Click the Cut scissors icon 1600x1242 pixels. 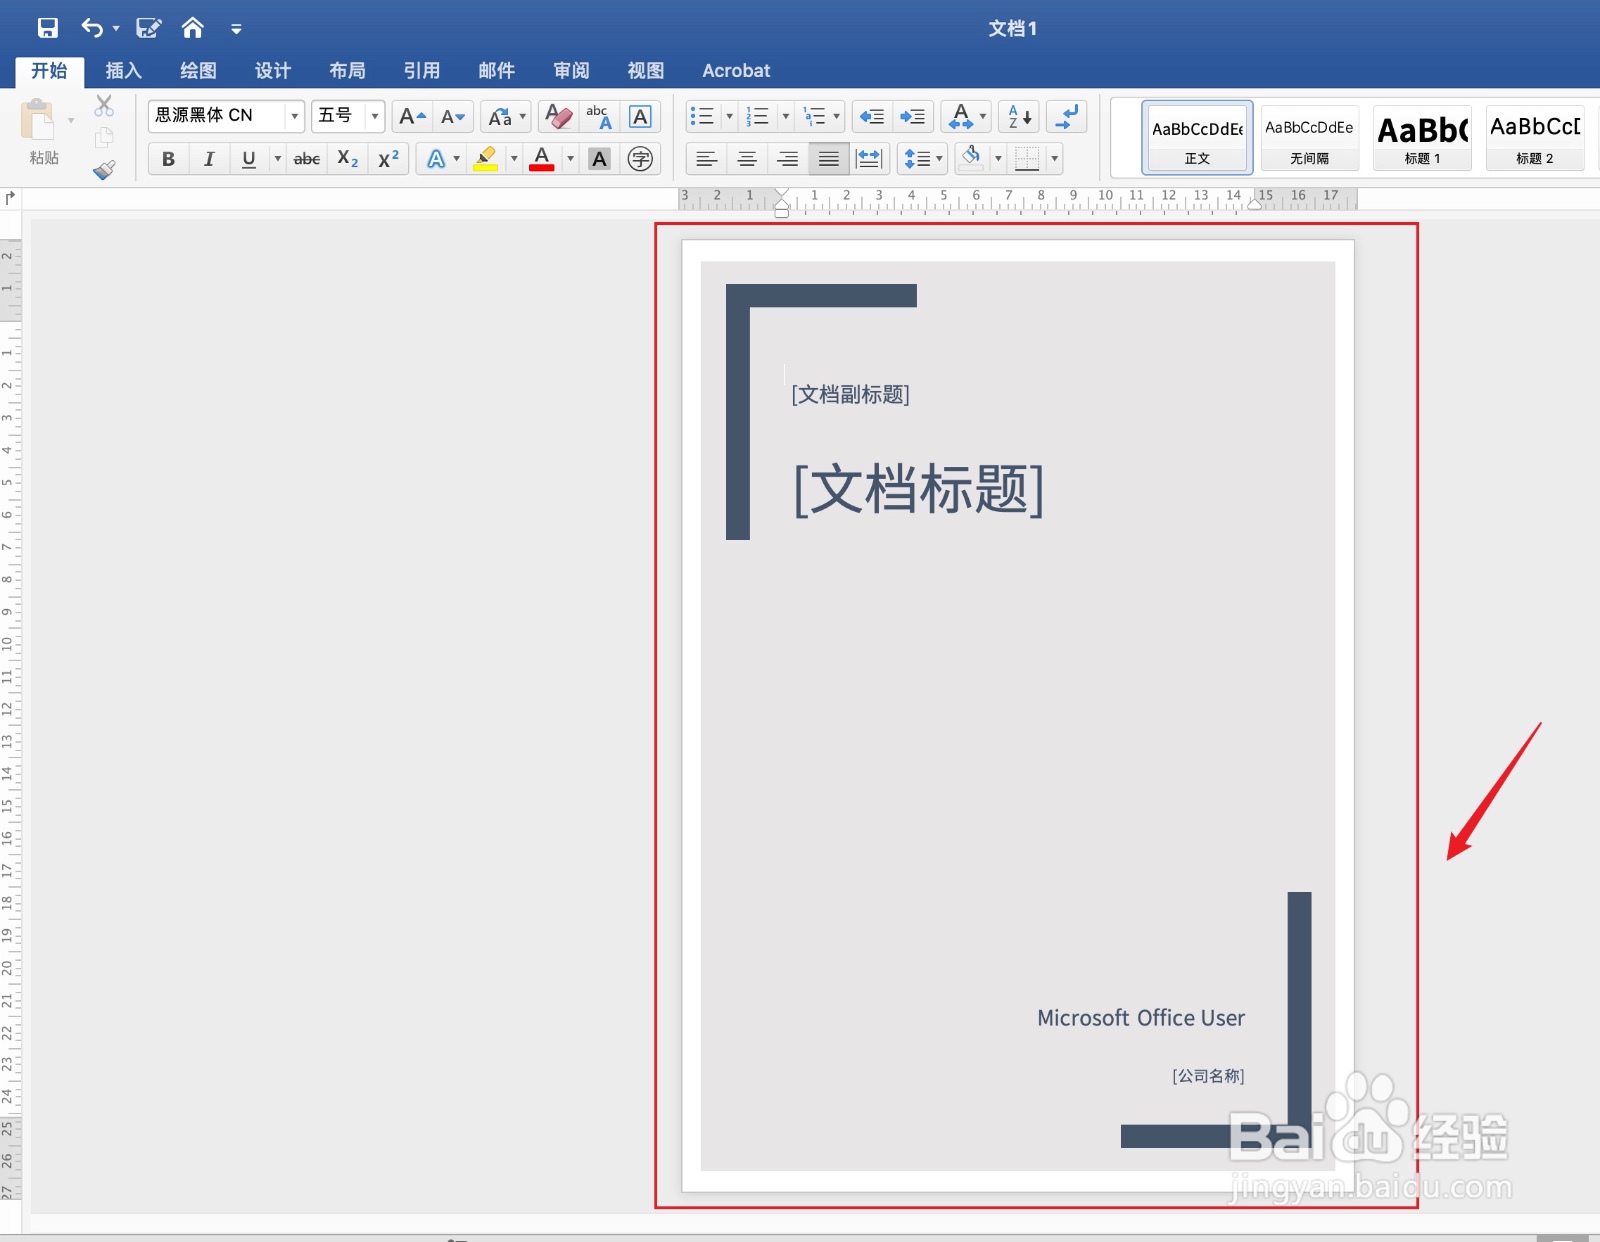(x=104, y=106)
